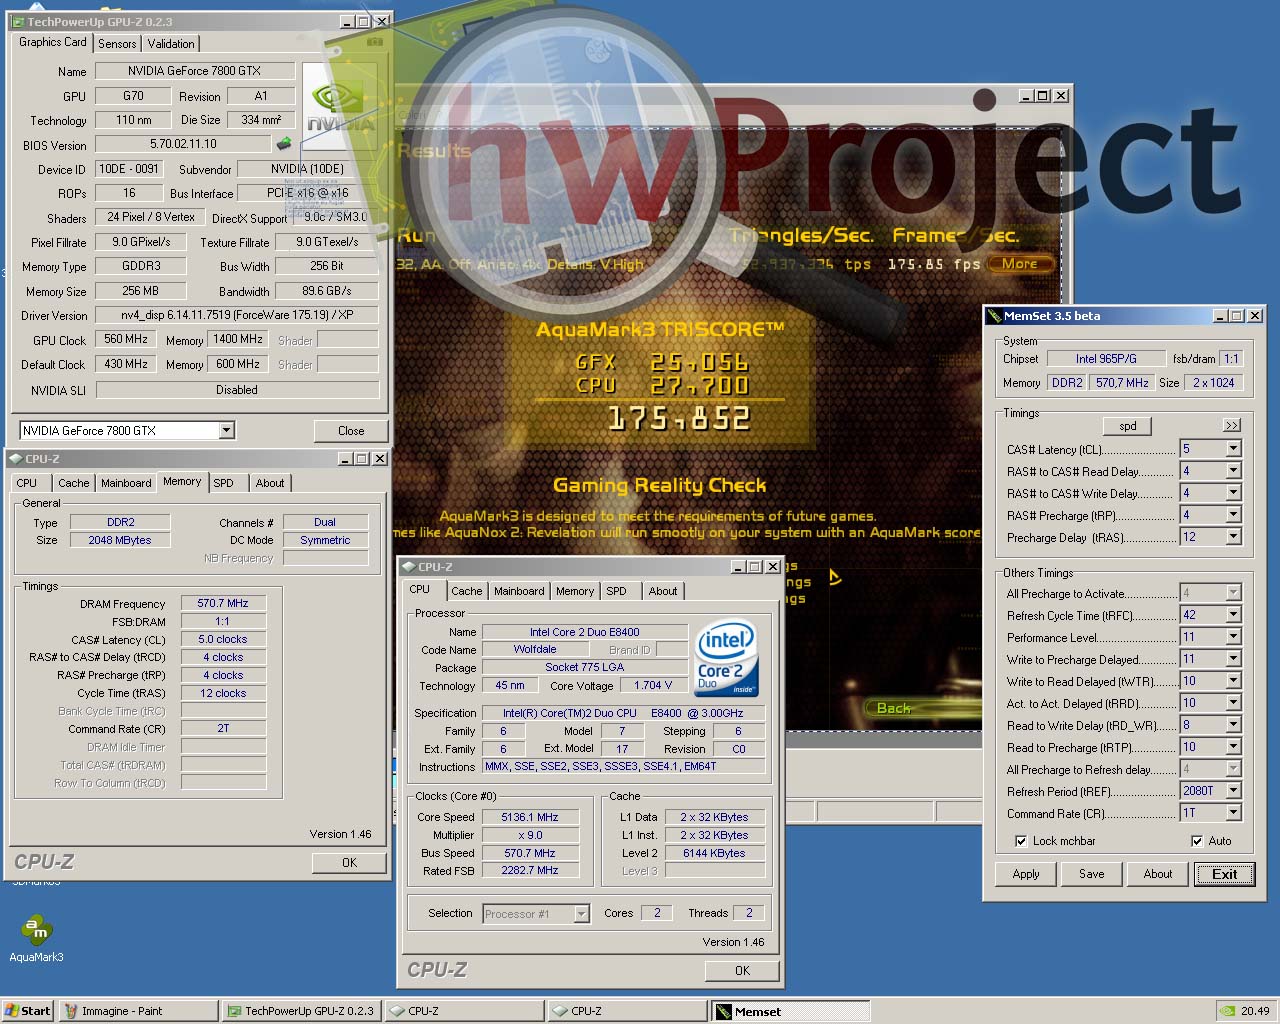
Task: Click the Core Speed value 5136.1 MHz
Action: (530, 817)
